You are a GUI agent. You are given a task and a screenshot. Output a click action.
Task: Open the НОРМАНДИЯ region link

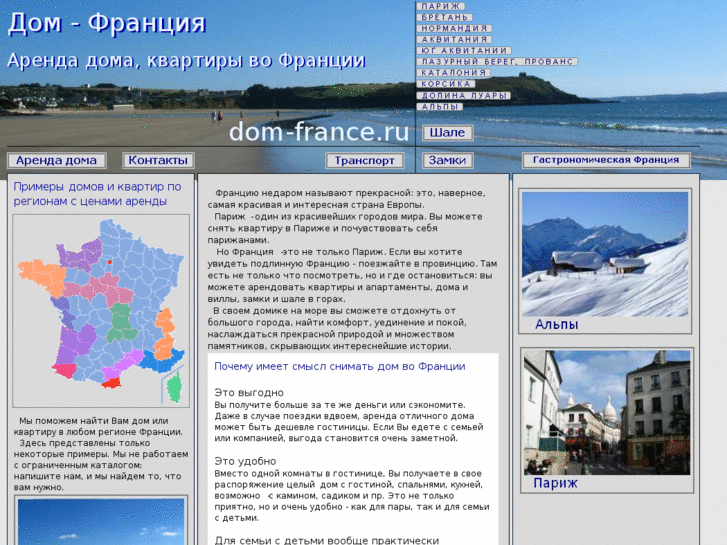point(454,28)
